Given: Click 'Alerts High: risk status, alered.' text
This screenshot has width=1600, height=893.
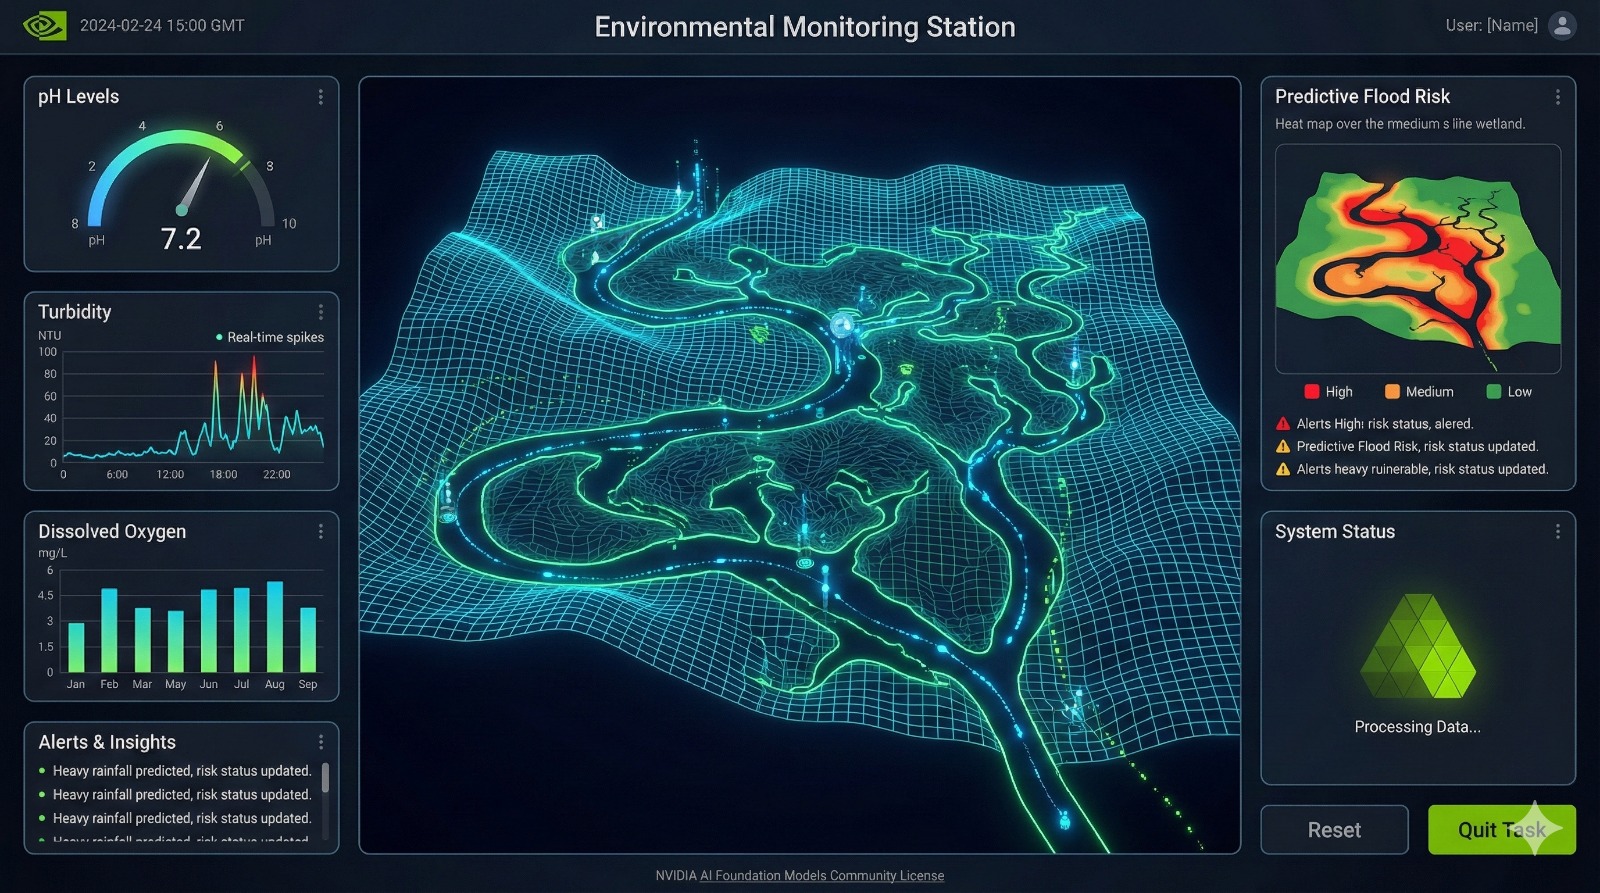Looking at the screenshot, I should (1385, 424).
